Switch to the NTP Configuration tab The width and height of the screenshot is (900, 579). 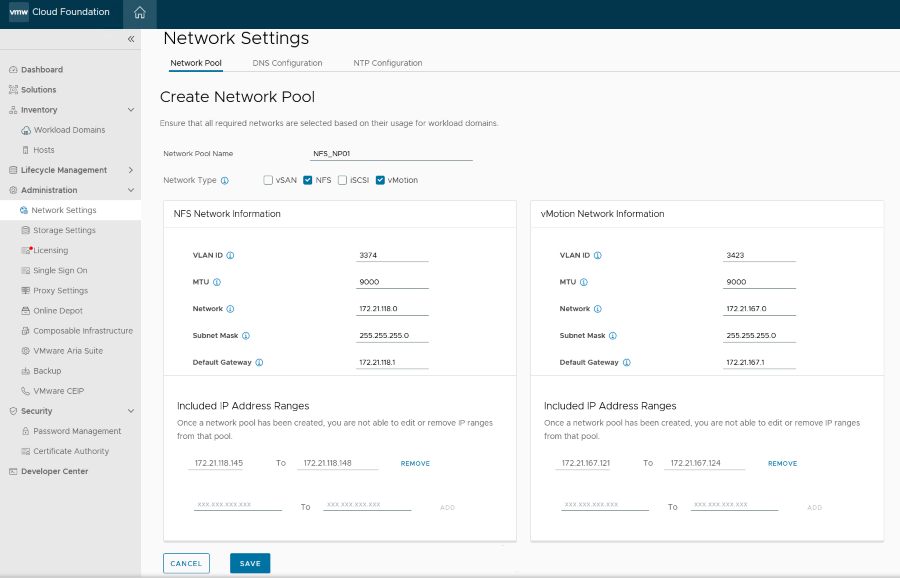(x=387, y=63)
